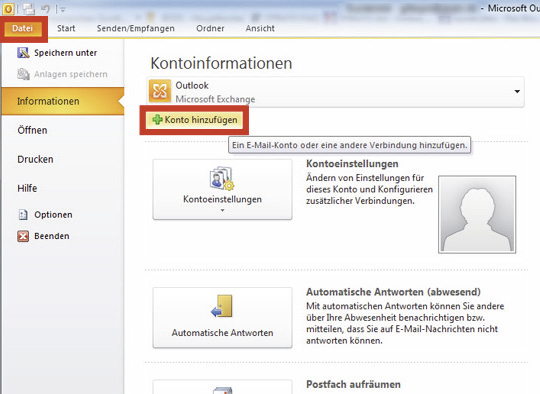This screenshot has height=394, width=540.
Task: Switch to the Start ribbon tab
Action: click(x=66, y=29)
